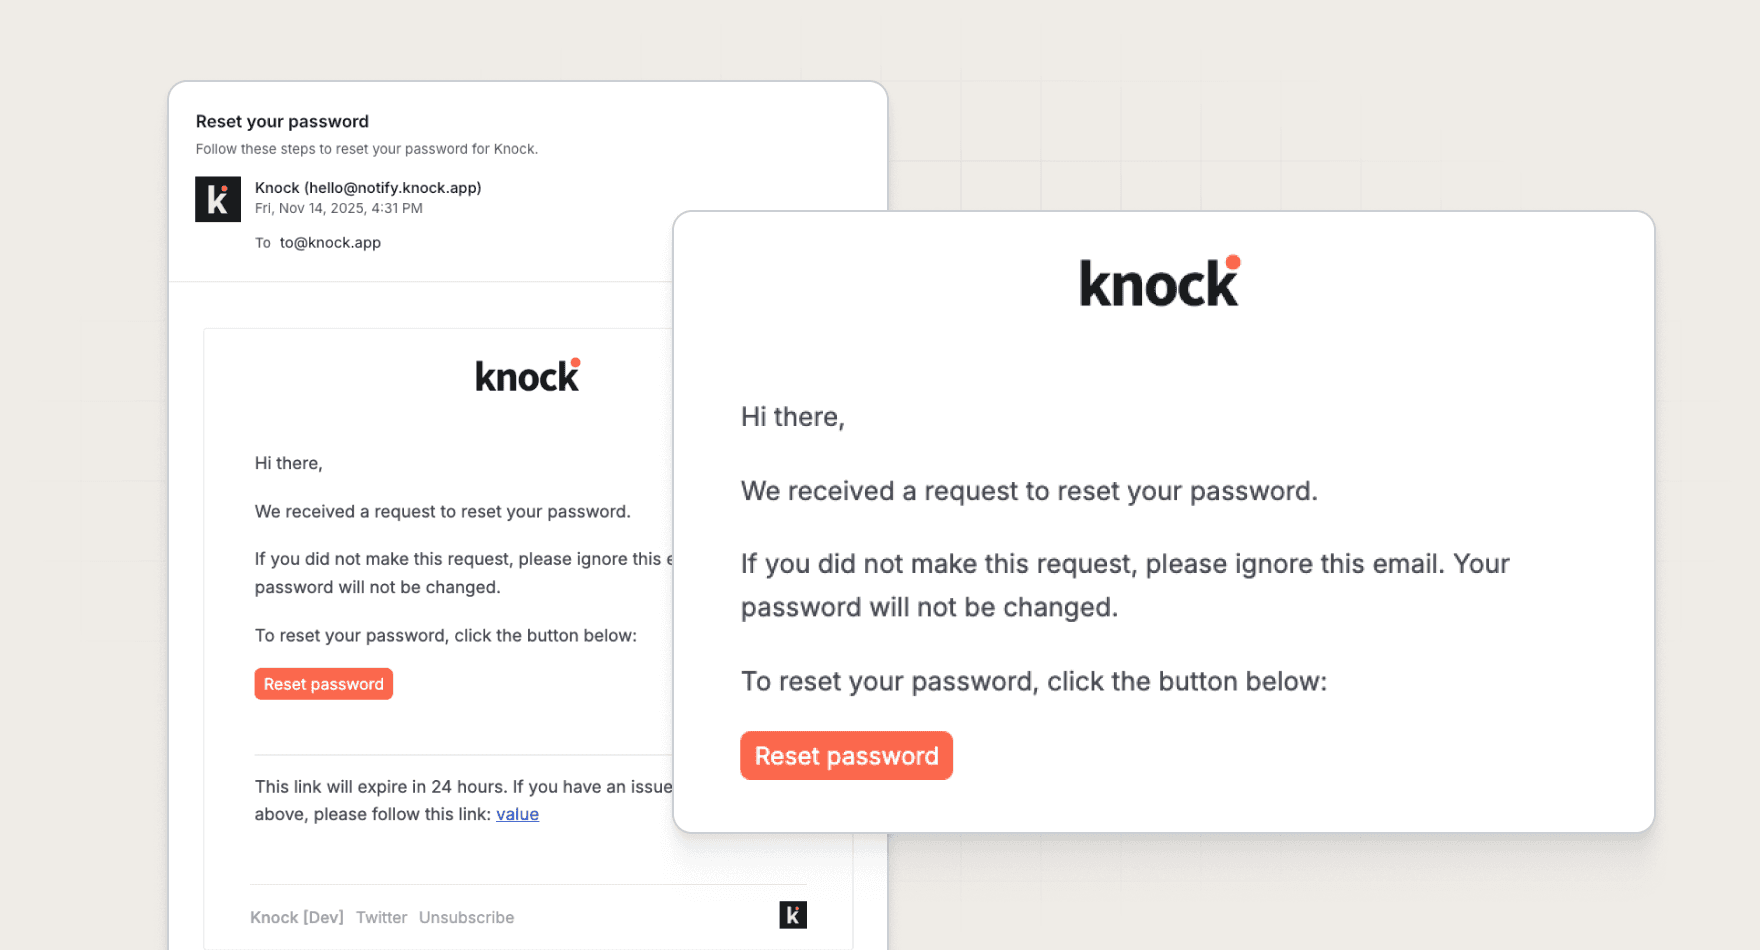This screenshot has height=950, width=1760.
Task: Click the large Knock logo in the zoomed card
Action: [1159, 283]
